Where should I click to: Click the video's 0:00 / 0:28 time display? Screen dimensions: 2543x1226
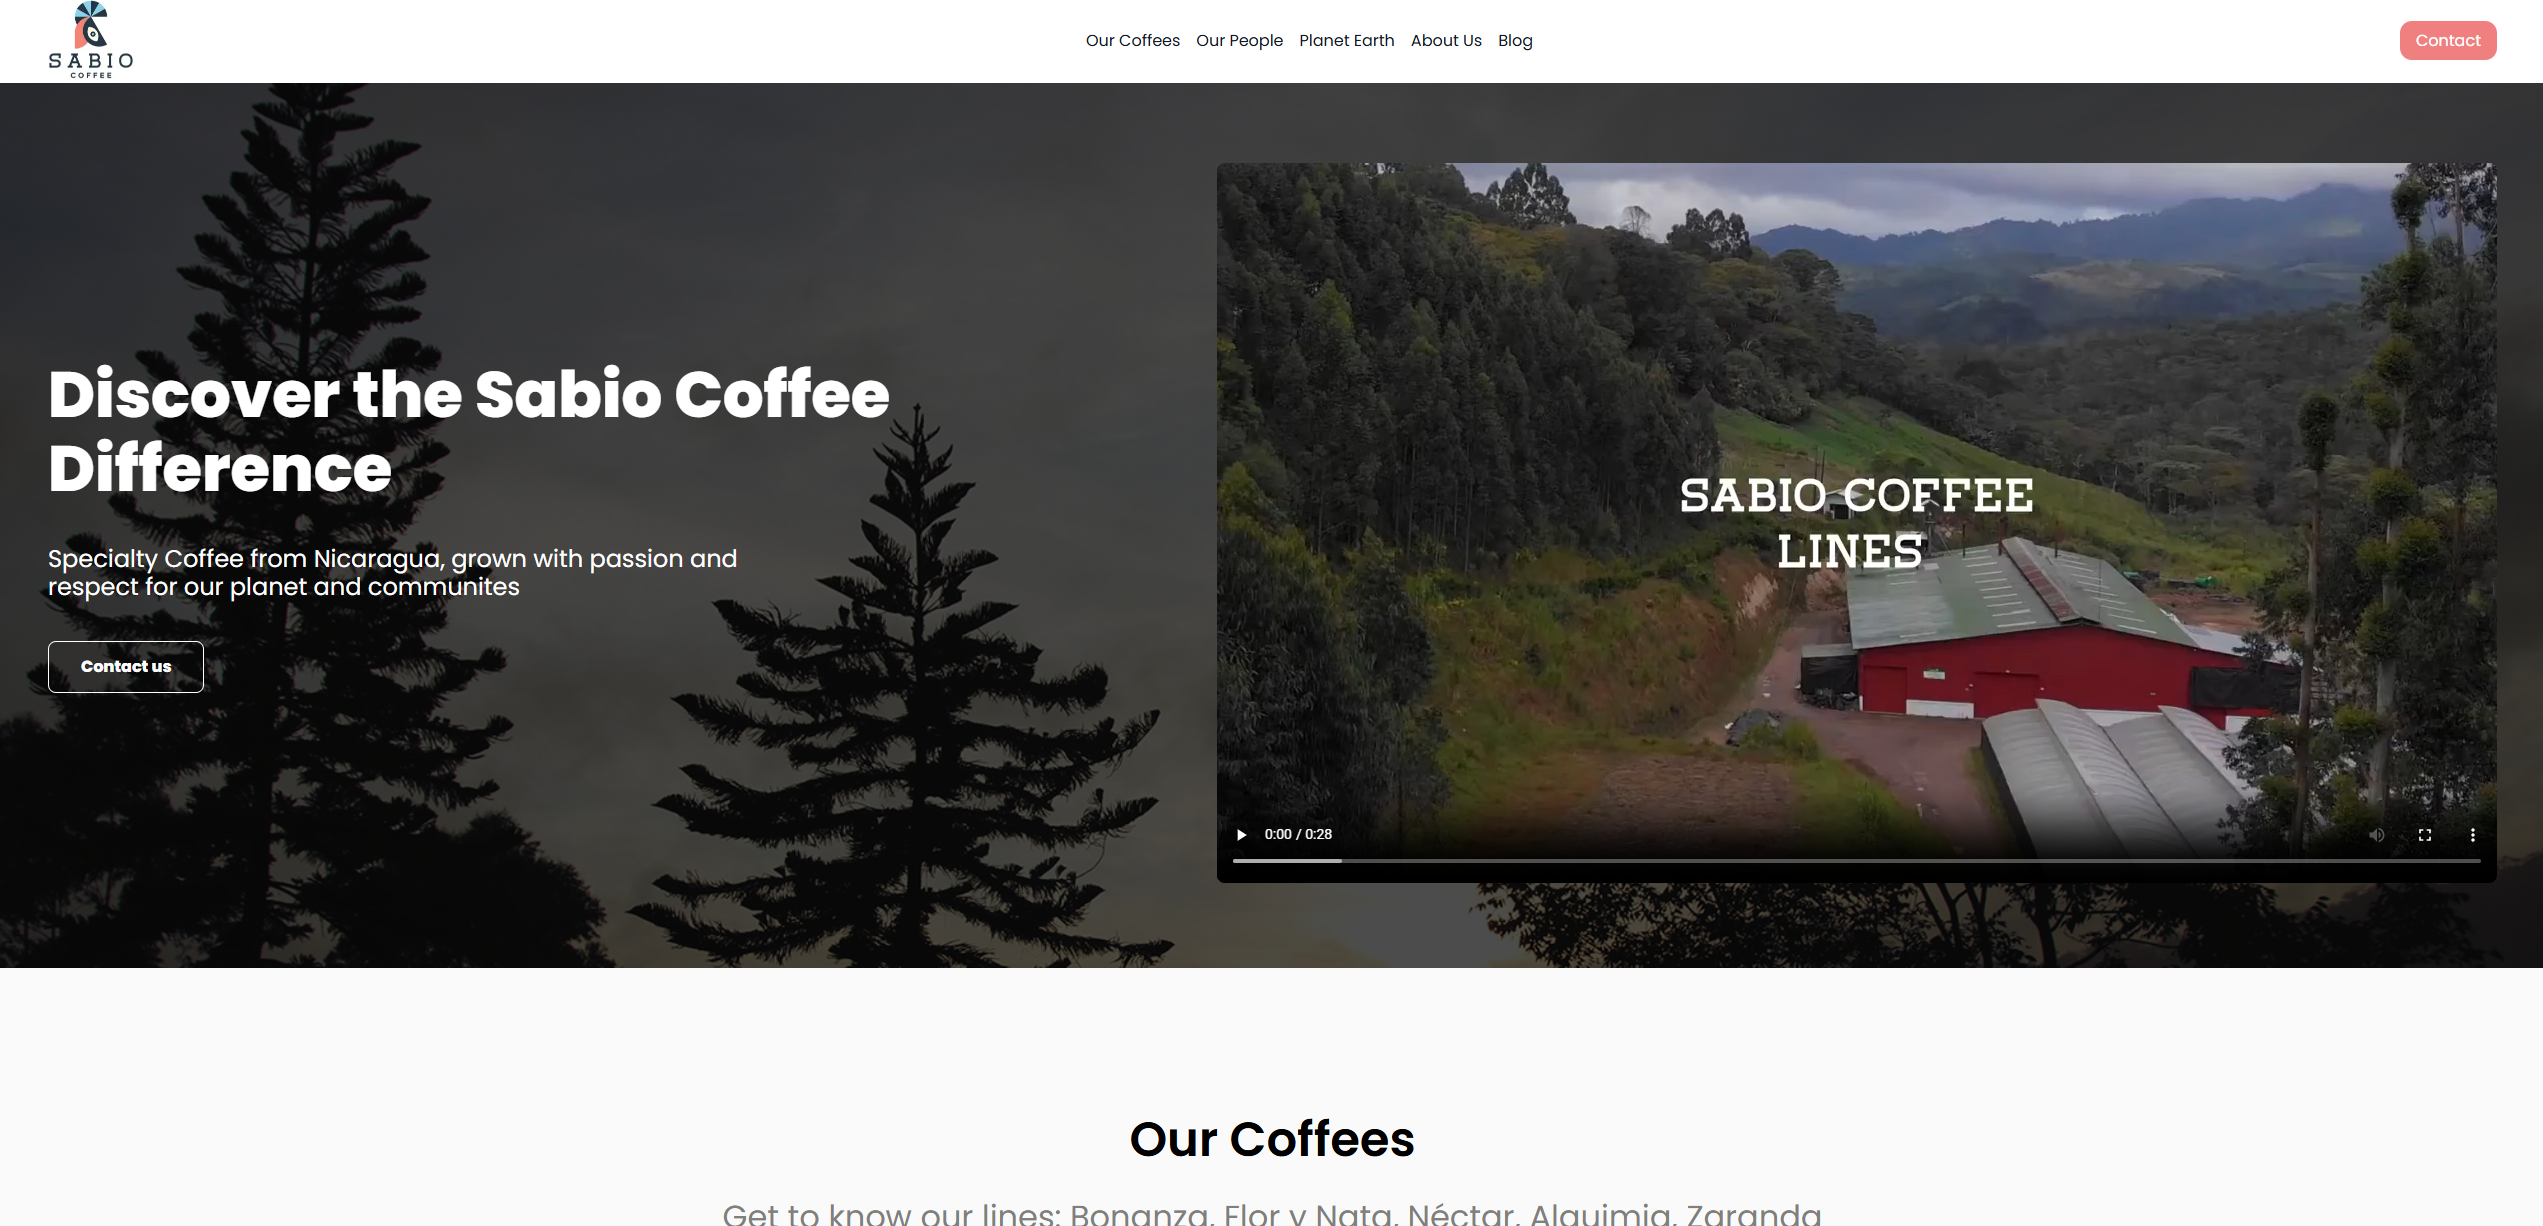[1298, 835]
